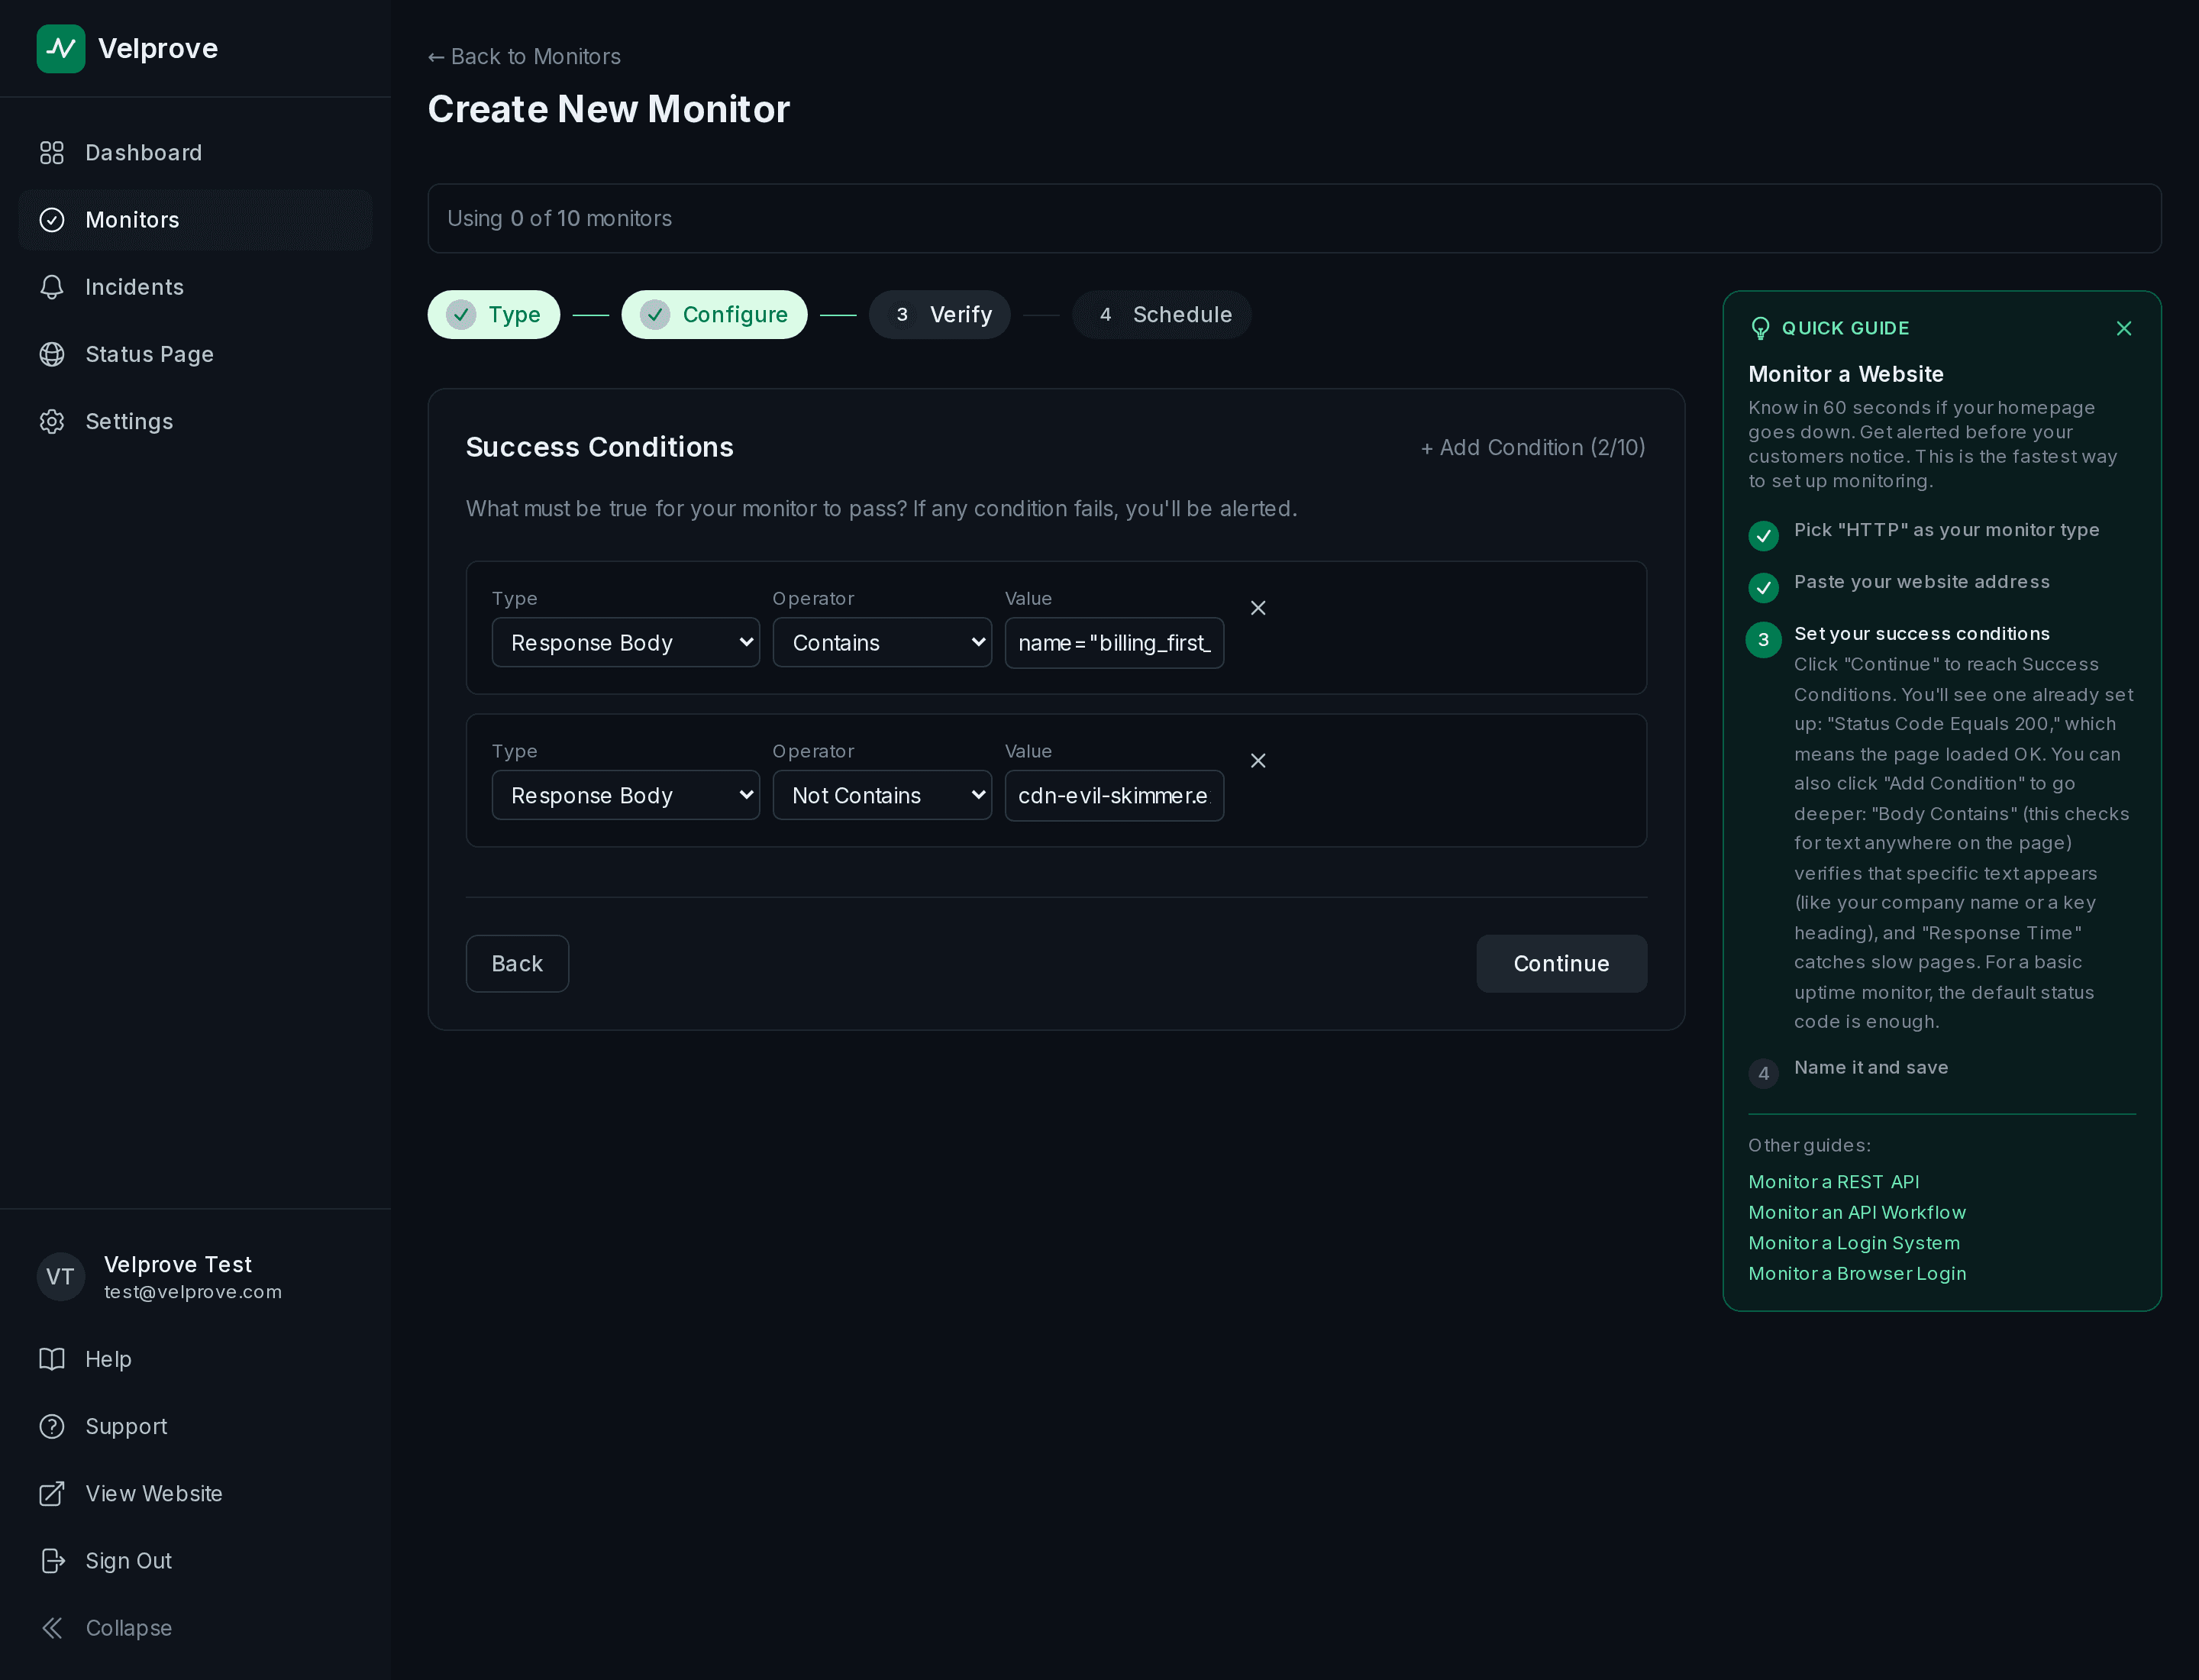Open the Not Contains operator dropdown

pyautogui.click(x=882, y=795)
